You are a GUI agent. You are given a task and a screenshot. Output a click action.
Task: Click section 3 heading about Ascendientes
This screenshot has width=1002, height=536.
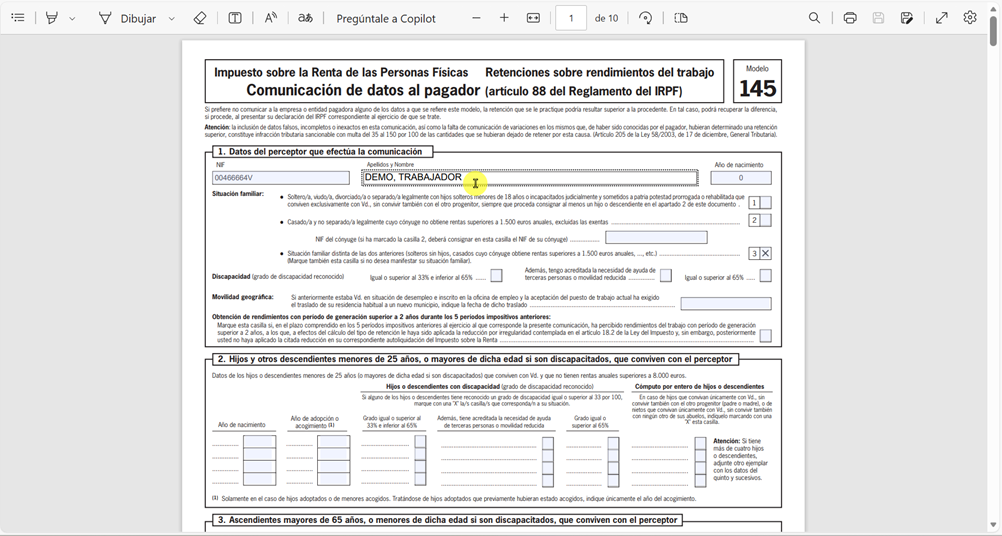tap(447, 519)
